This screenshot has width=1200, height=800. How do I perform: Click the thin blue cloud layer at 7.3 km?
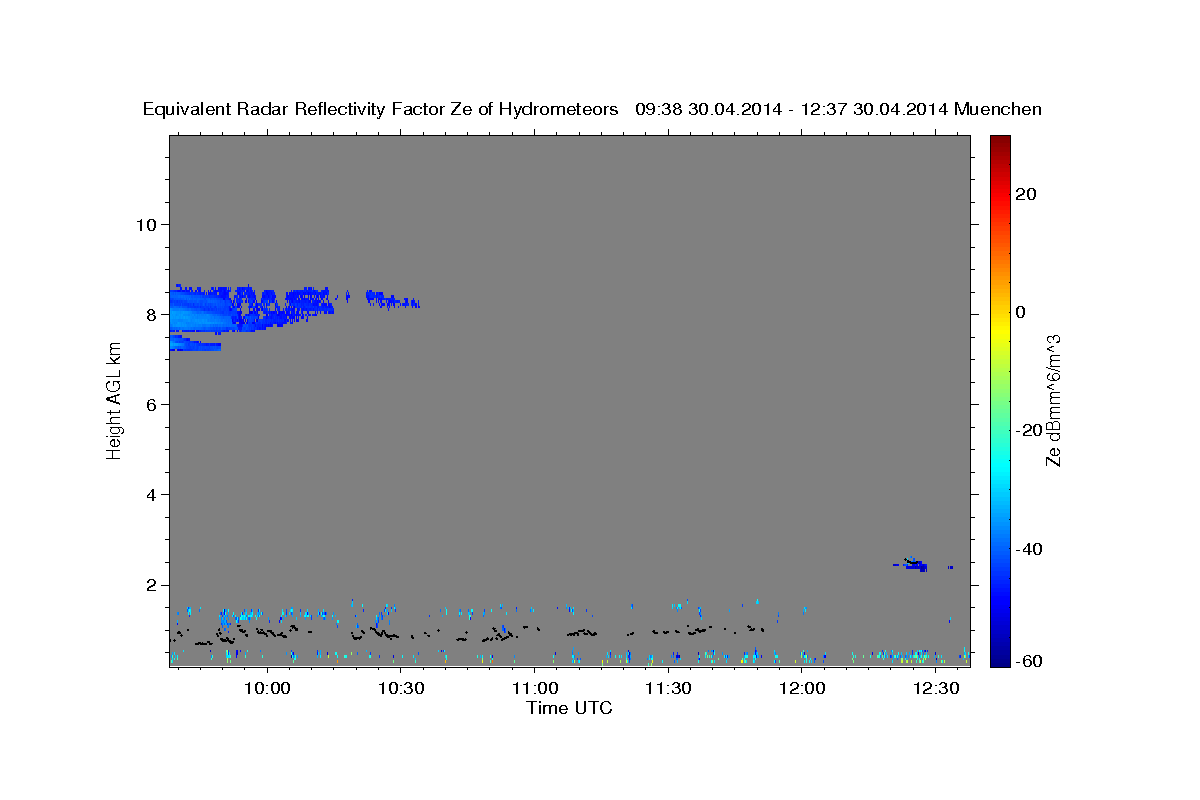195,343
